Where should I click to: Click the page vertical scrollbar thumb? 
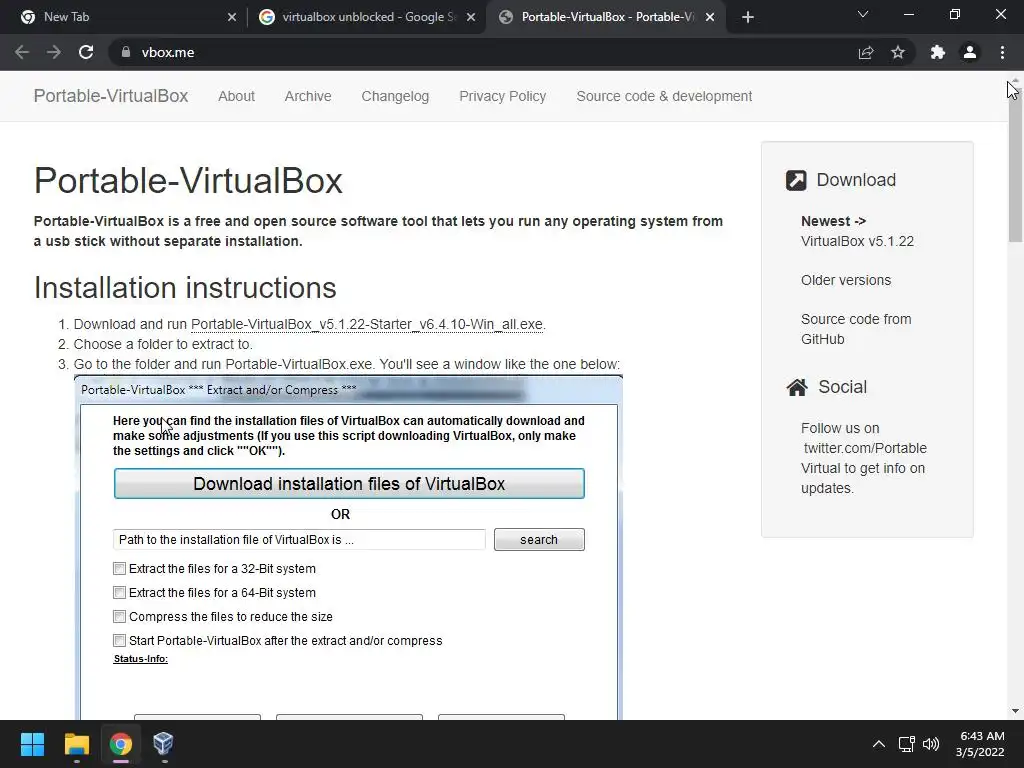[1015, 163]
